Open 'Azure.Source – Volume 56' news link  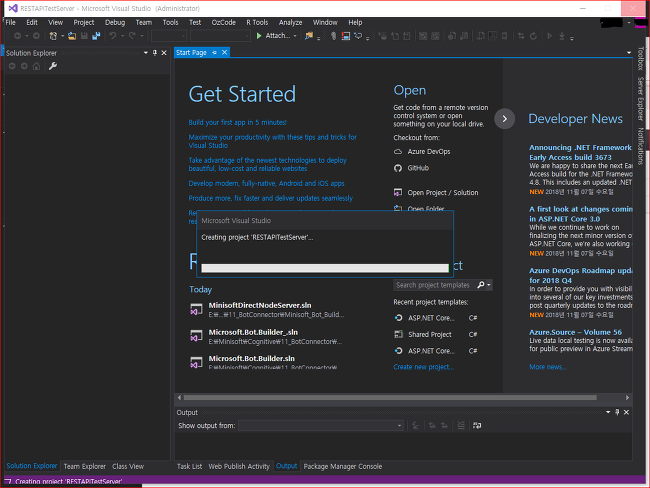point(575,332)
